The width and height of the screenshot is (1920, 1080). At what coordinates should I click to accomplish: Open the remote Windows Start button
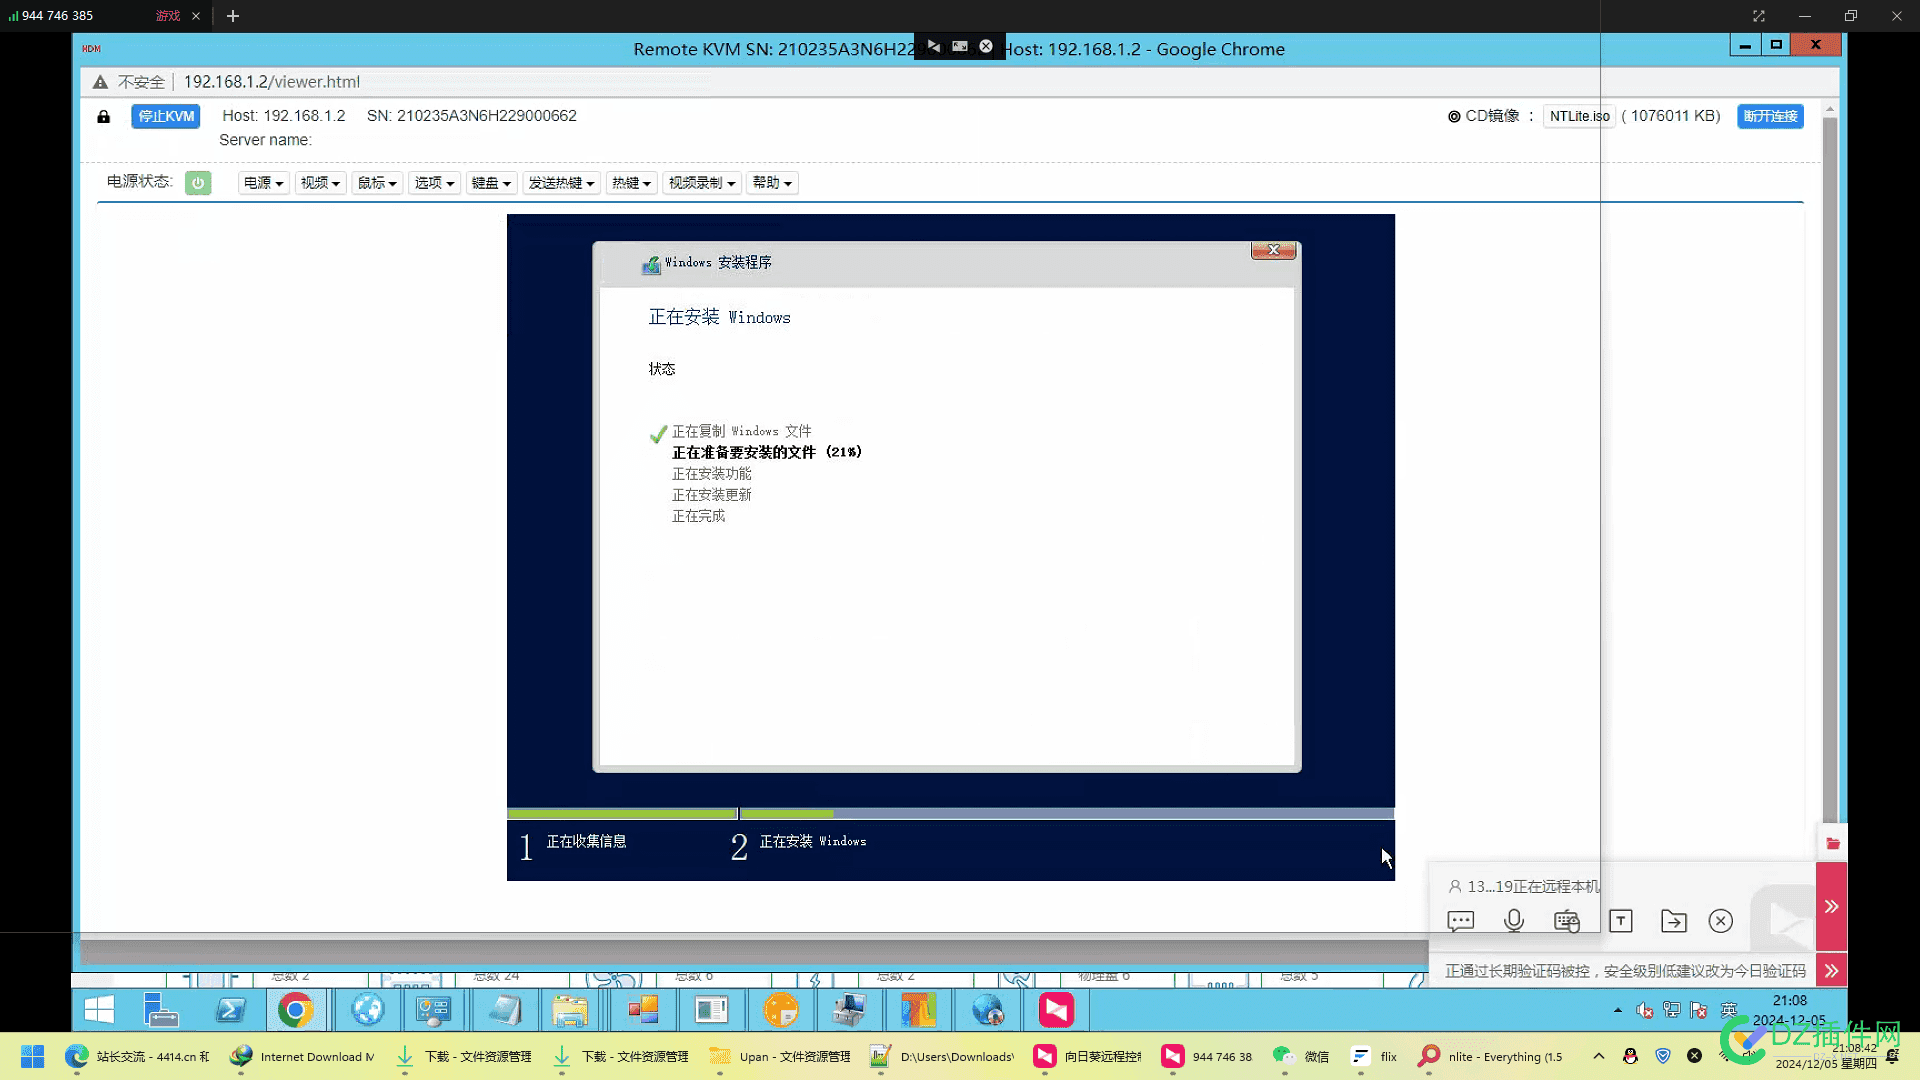(99, 1010)
